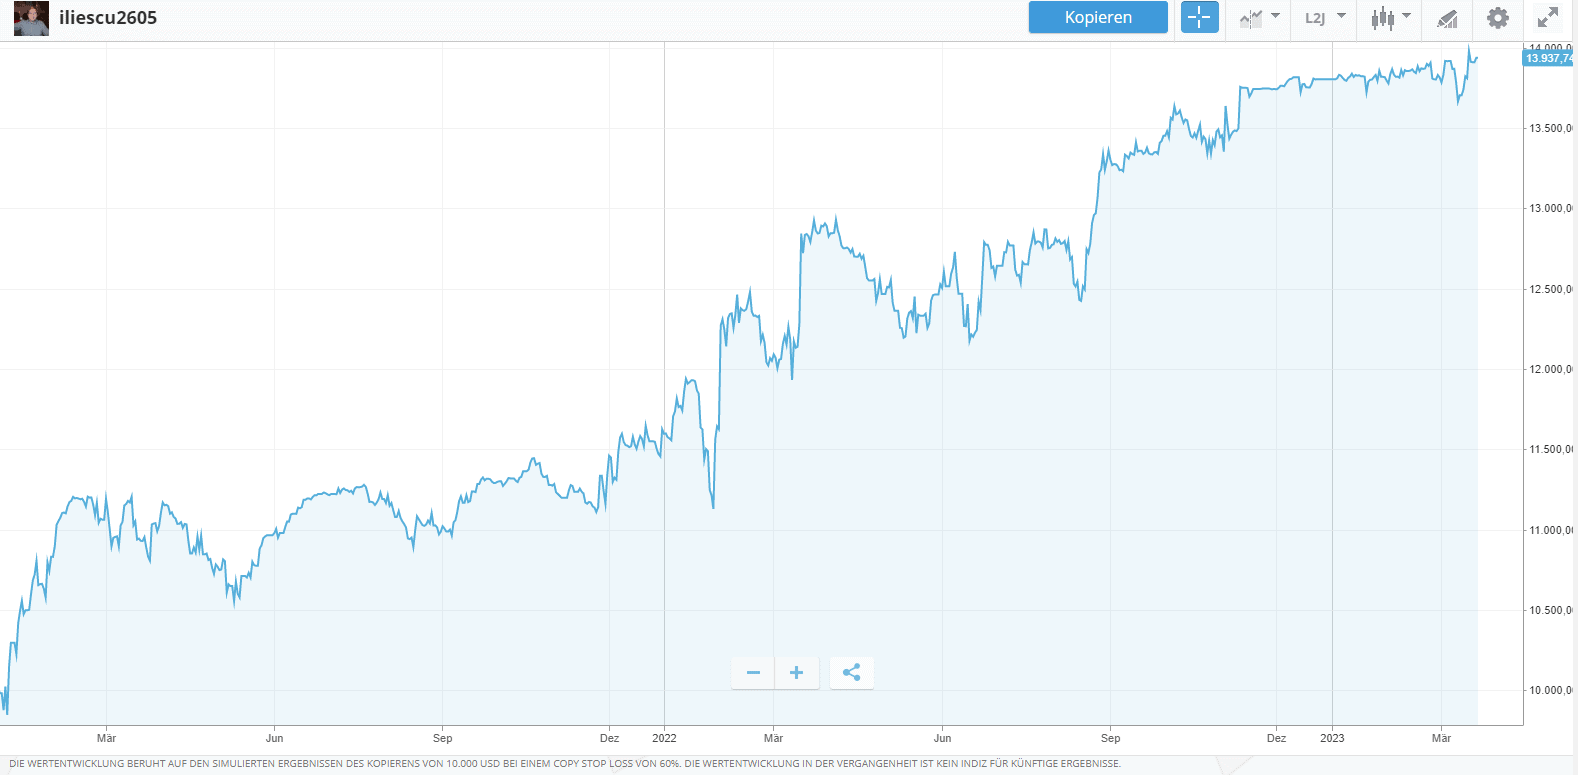Viewport: 1578px width, 775px height.
Task: Click the 2022 marker on time axis
Action: click(x=664, y=738)
